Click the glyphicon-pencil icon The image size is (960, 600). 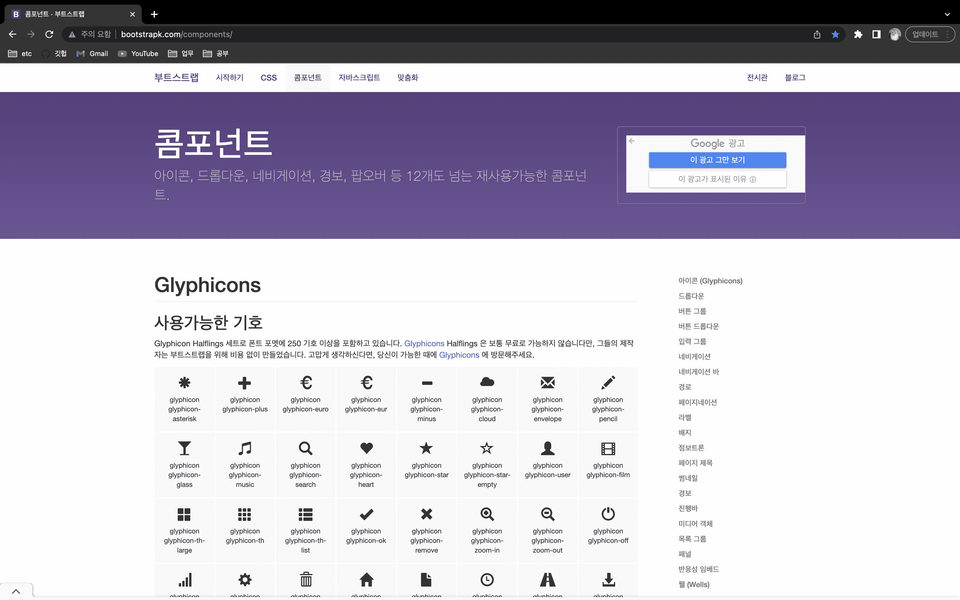pos(608,383)
